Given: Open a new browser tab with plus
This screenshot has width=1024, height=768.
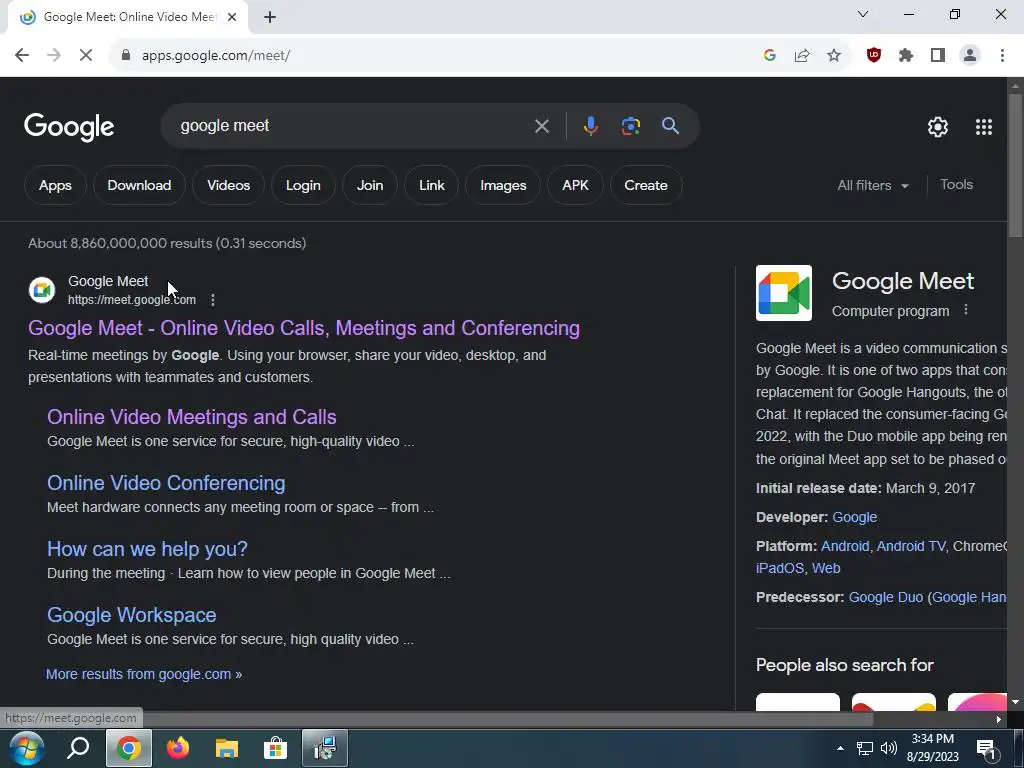Looking at the screenshot, I should [x=270, y=18].
